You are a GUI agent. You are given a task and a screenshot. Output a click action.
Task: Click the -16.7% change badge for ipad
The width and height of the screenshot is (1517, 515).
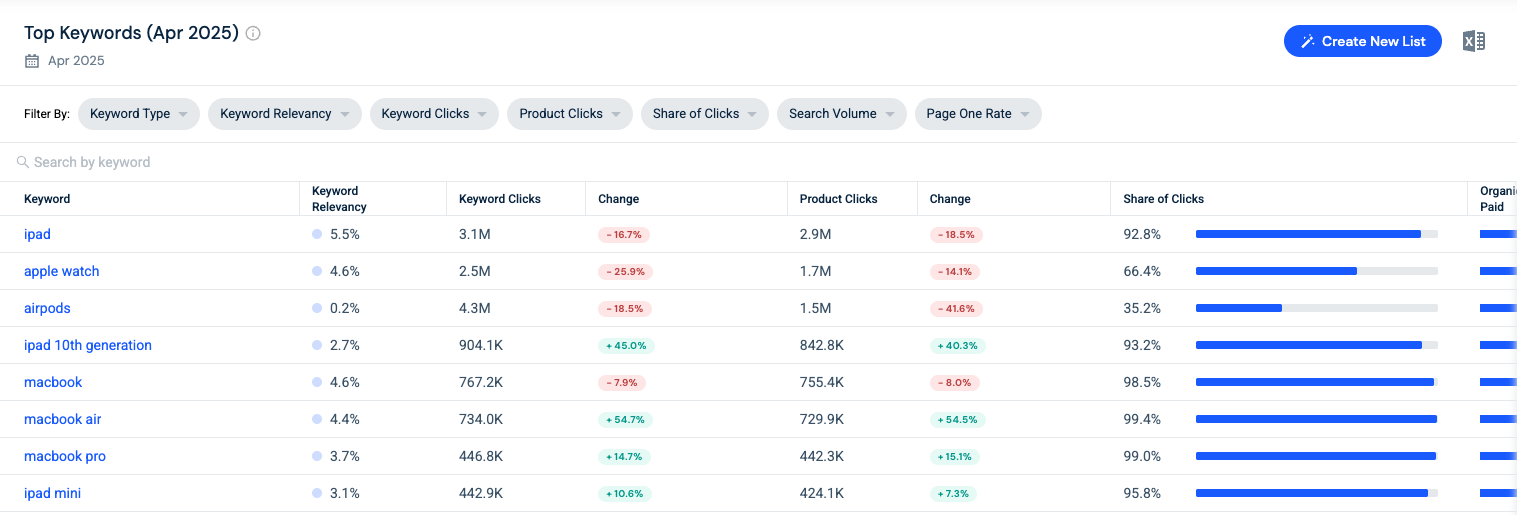[x=624, y=235]
